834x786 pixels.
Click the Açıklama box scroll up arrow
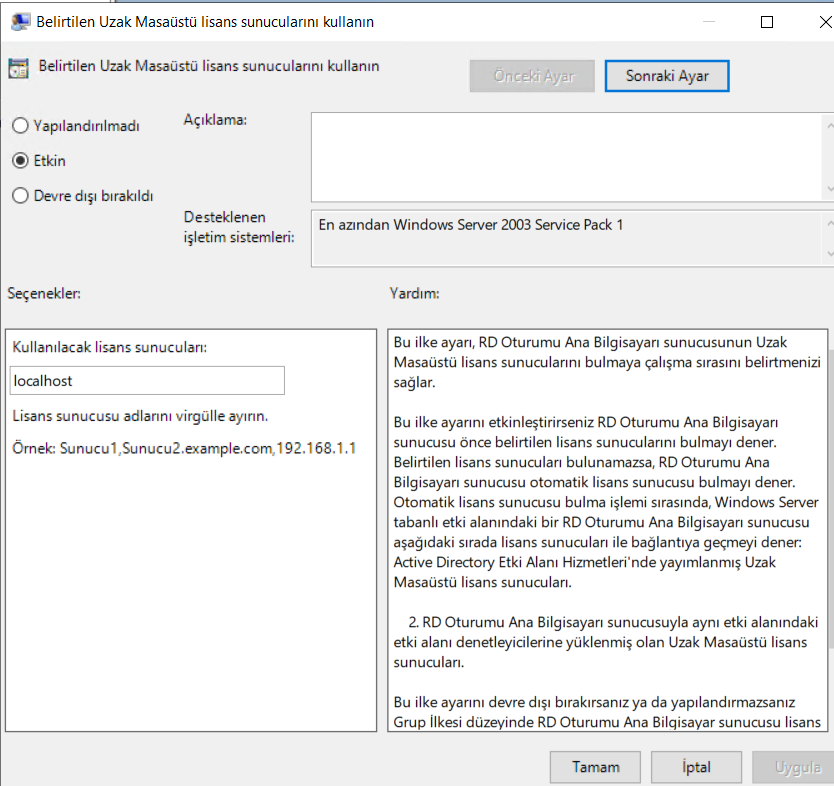click(829, 126)
